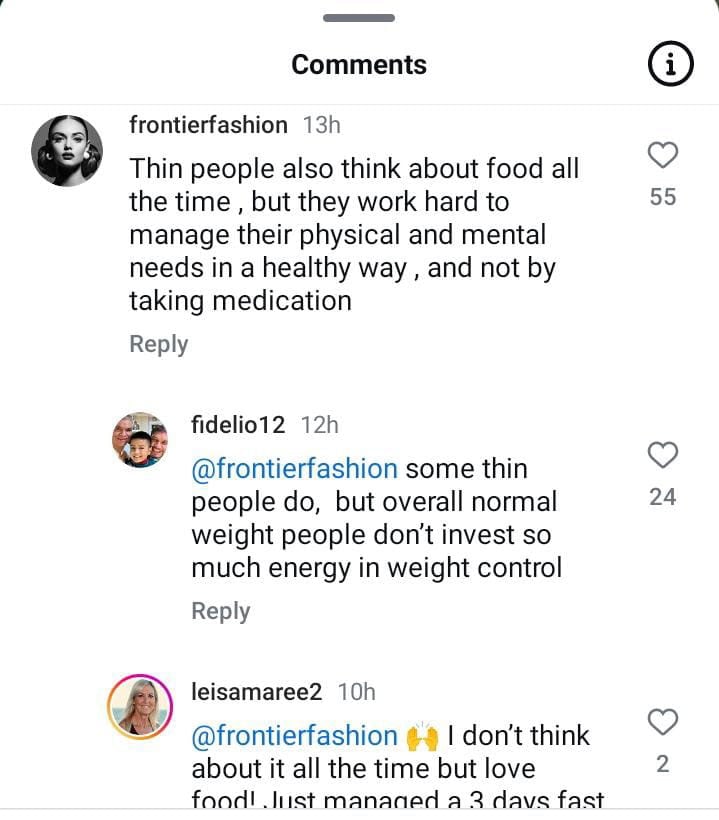This screenshot has height=820, width=719.
Task: View the 24 likes count
Action: coord(663,497)
